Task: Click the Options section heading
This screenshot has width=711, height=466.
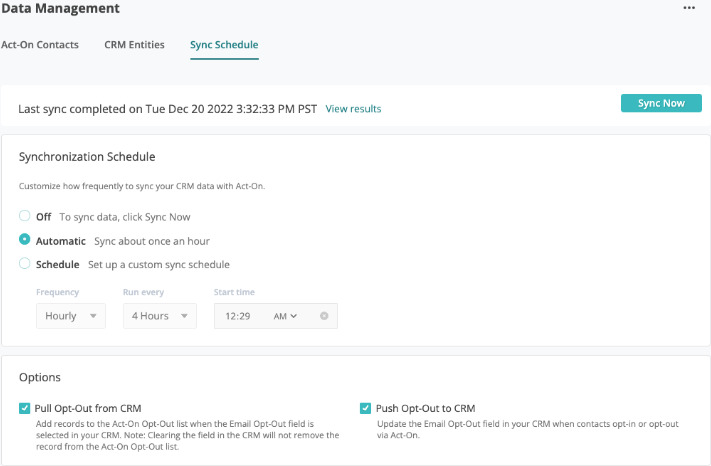Action: [x=40, y=378]
